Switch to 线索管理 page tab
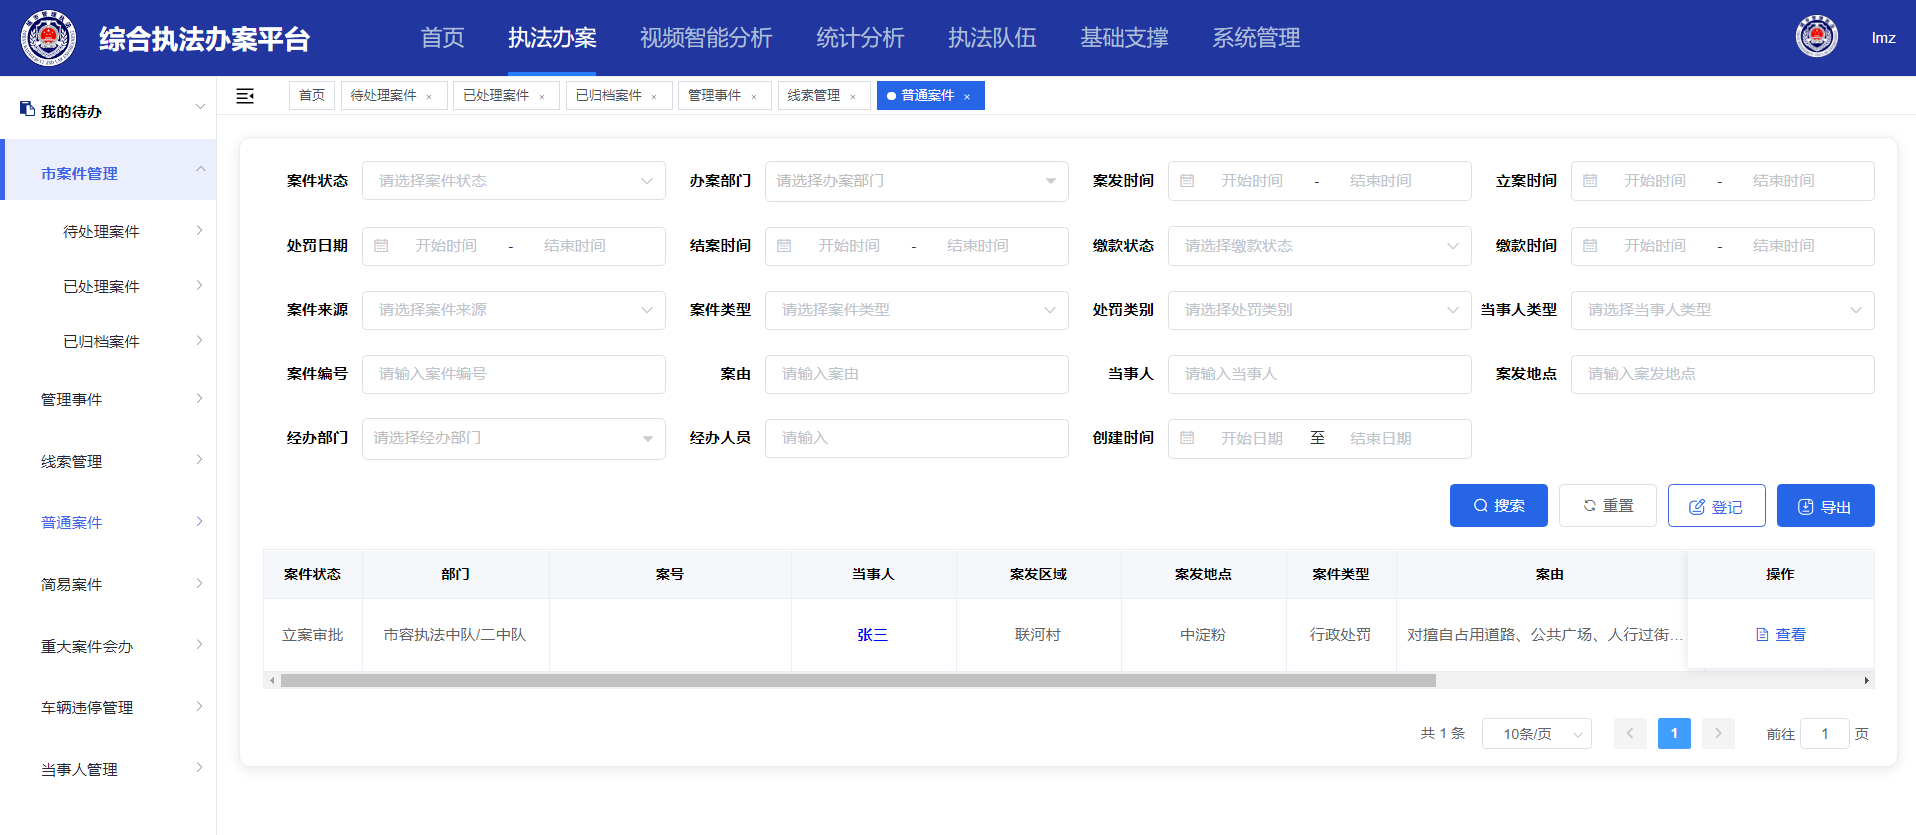This screenshot has width=1916, height=835. tap(814, 96)
